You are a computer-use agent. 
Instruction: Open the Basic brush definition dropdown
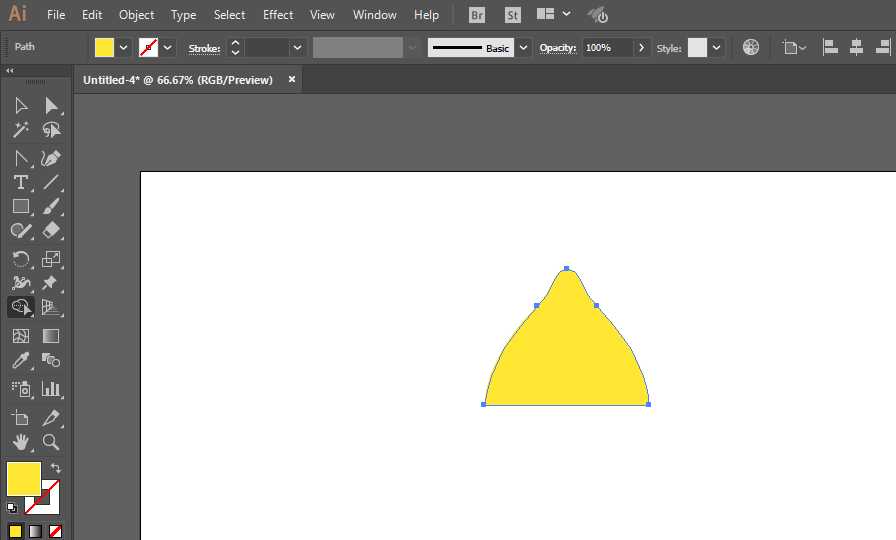(523, 47)
